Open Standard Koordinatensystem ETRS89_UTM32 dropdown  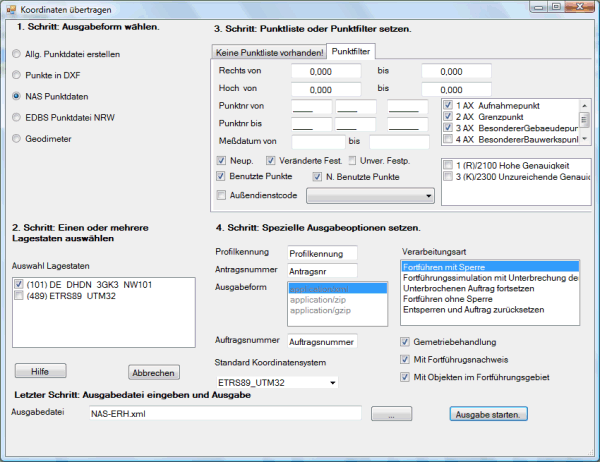pos(277,382)
